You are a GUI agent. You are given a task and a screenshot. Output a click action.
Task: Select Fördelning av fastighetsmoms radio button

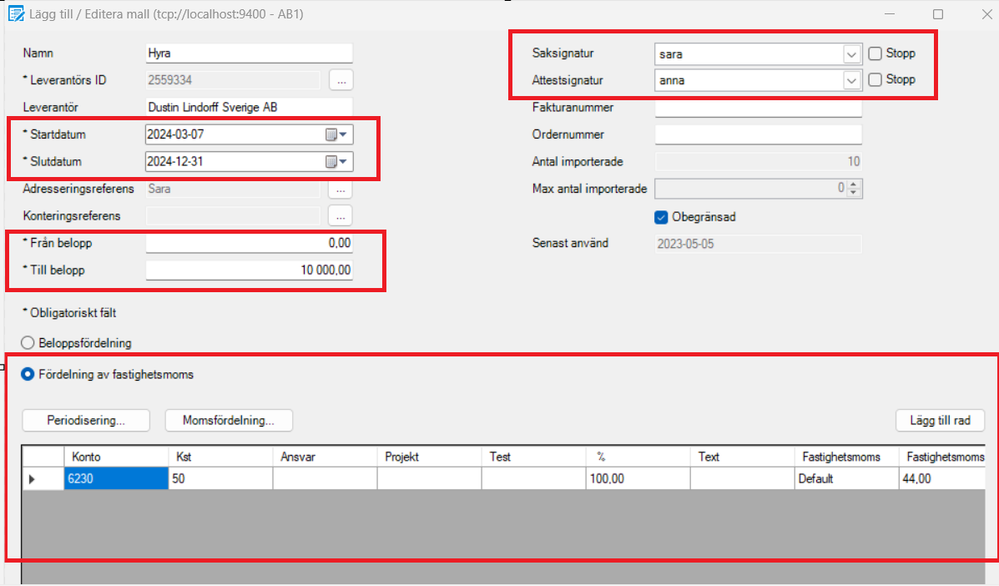(x=27, y=374)
